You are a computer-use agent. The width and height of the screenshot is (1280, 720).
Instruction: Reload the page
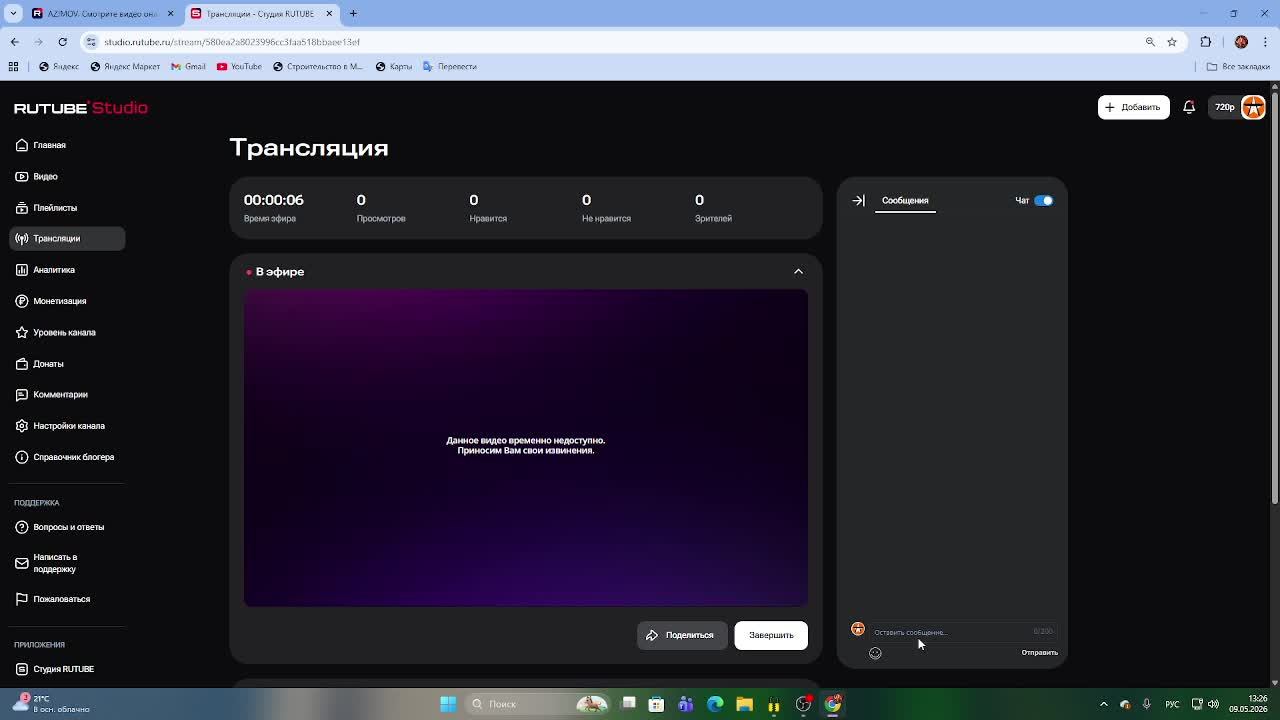coord(62,42)
